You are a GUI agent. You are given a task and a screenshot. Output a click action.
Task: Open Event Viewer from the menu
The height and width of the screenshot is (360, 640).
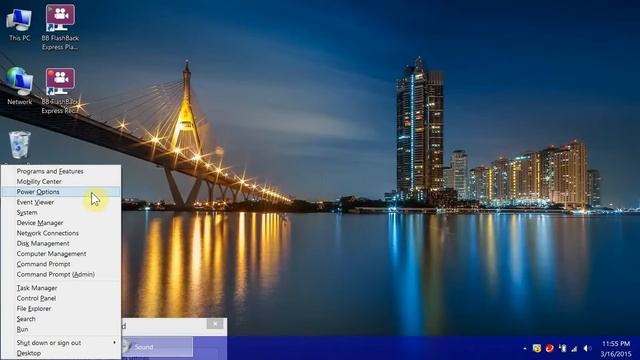(61, 202)
